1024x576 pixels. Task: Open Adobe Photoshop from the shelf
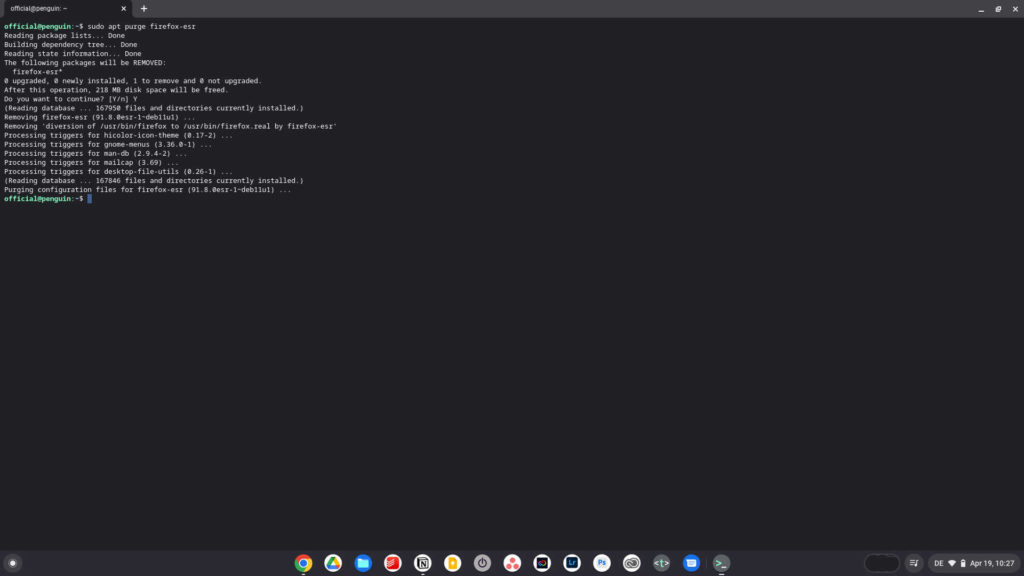602,563
